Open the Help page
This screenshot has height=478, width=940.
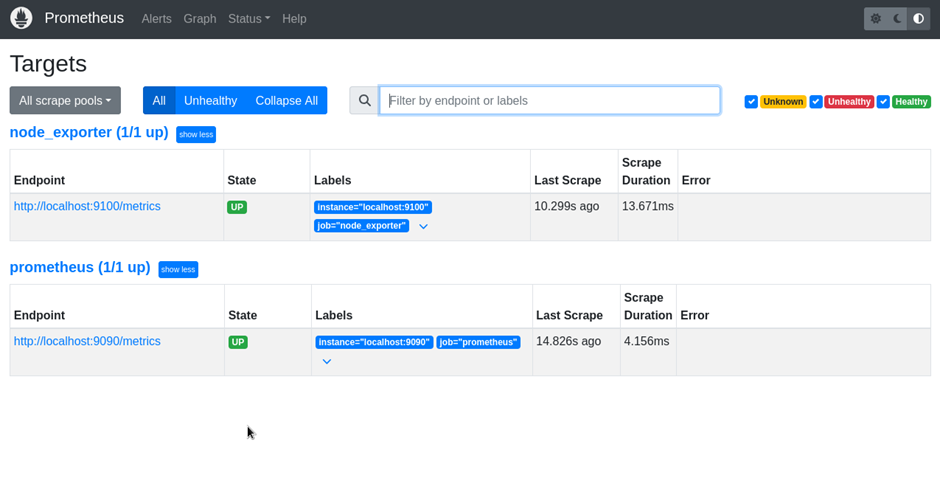click(x=294, y=19)
